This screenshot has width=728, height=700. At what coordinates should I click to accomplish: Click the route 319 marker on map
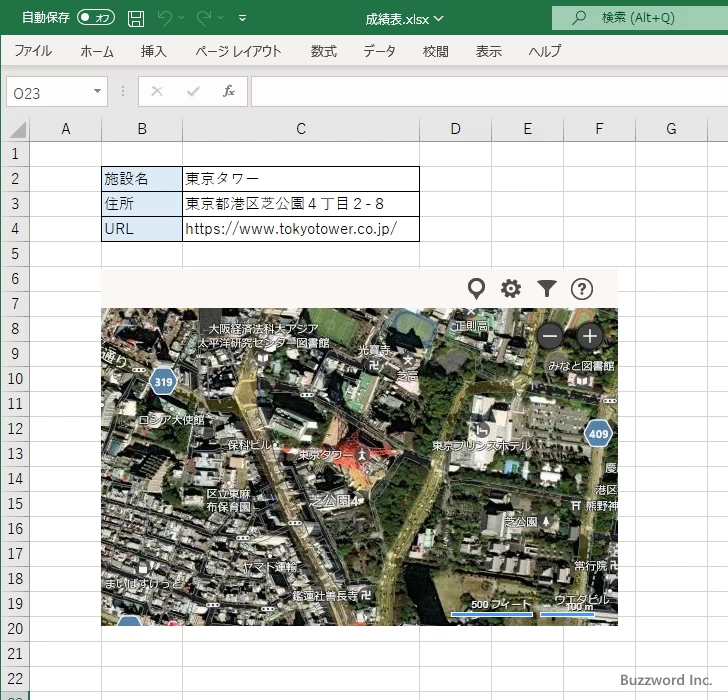tap(163, 382)
